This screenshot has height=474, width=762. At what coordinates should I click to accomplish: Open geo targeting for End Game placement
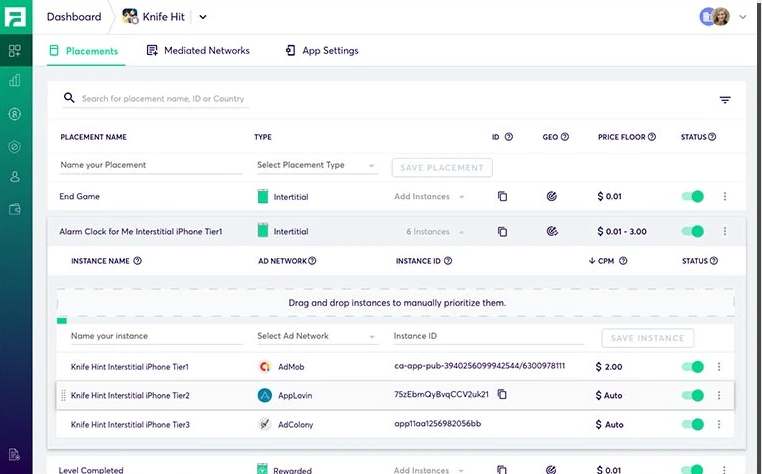click(x=552, y=196)
